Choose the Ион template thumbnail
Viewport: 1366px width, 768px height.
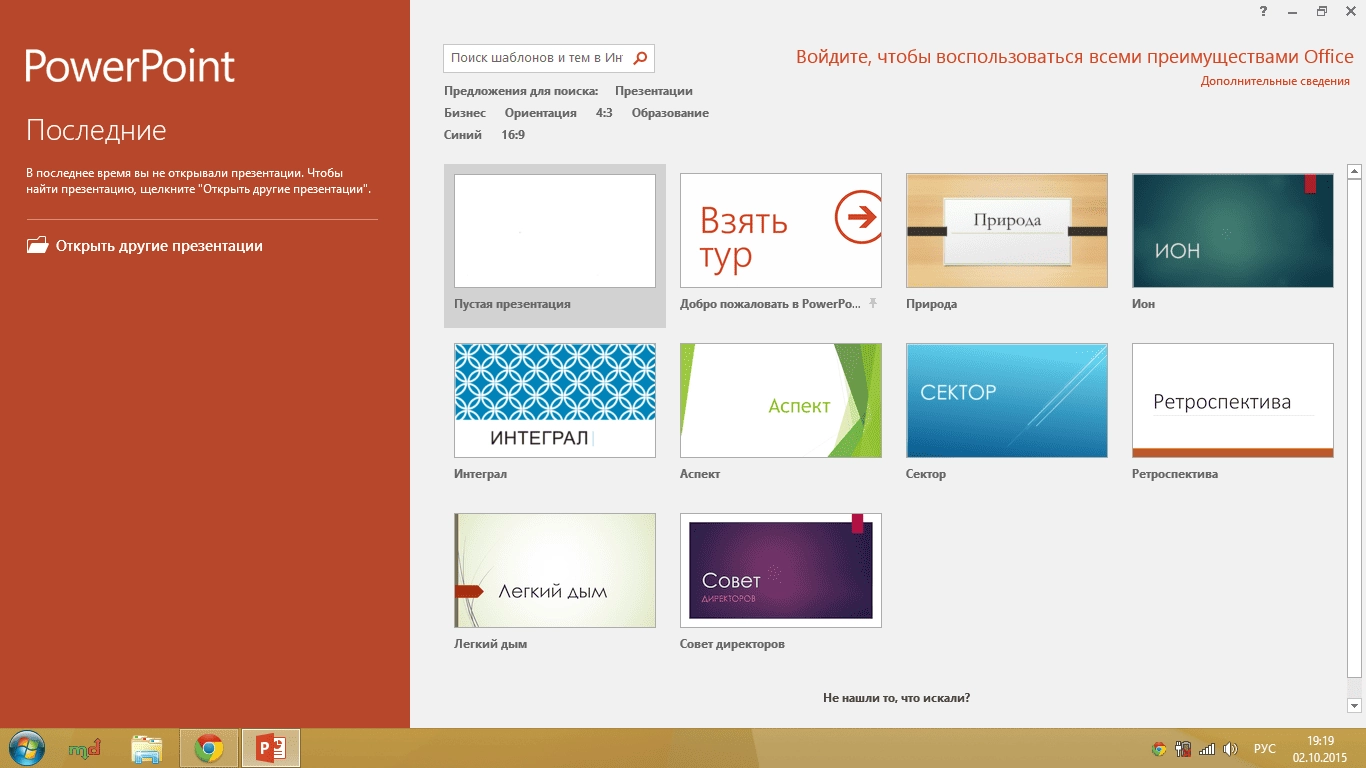click(1233, 231)
